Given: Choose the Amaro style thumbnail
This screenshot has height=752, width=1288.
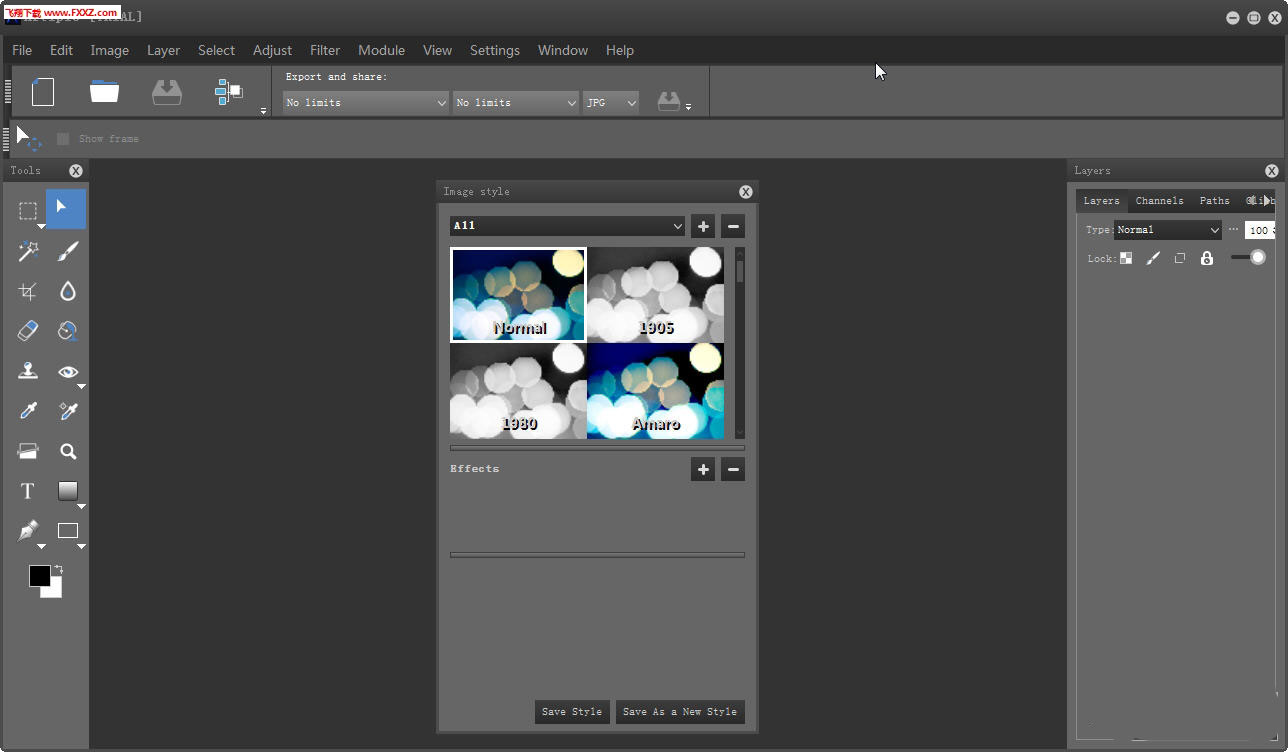Looking at the screenshot, I should click(655, 391).
